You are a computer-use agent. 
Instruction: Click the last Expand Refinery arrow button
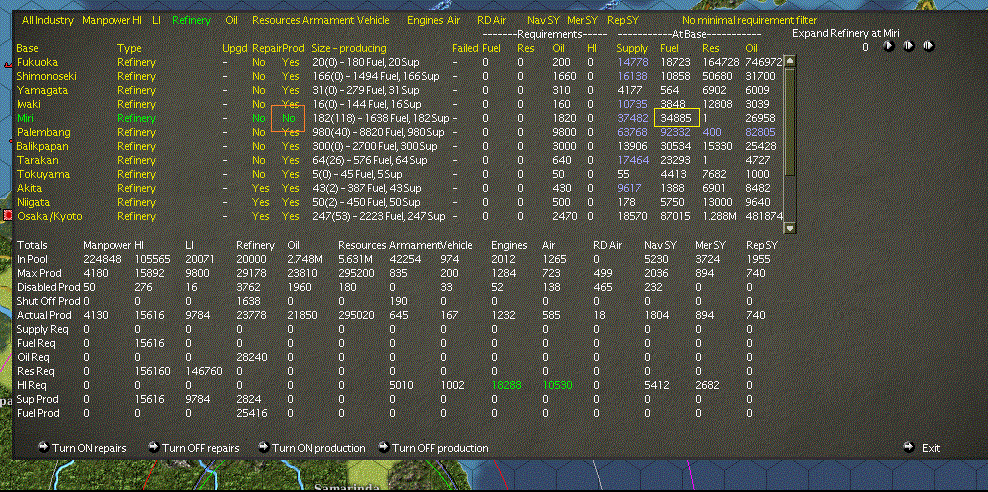[x=928, y=45]
